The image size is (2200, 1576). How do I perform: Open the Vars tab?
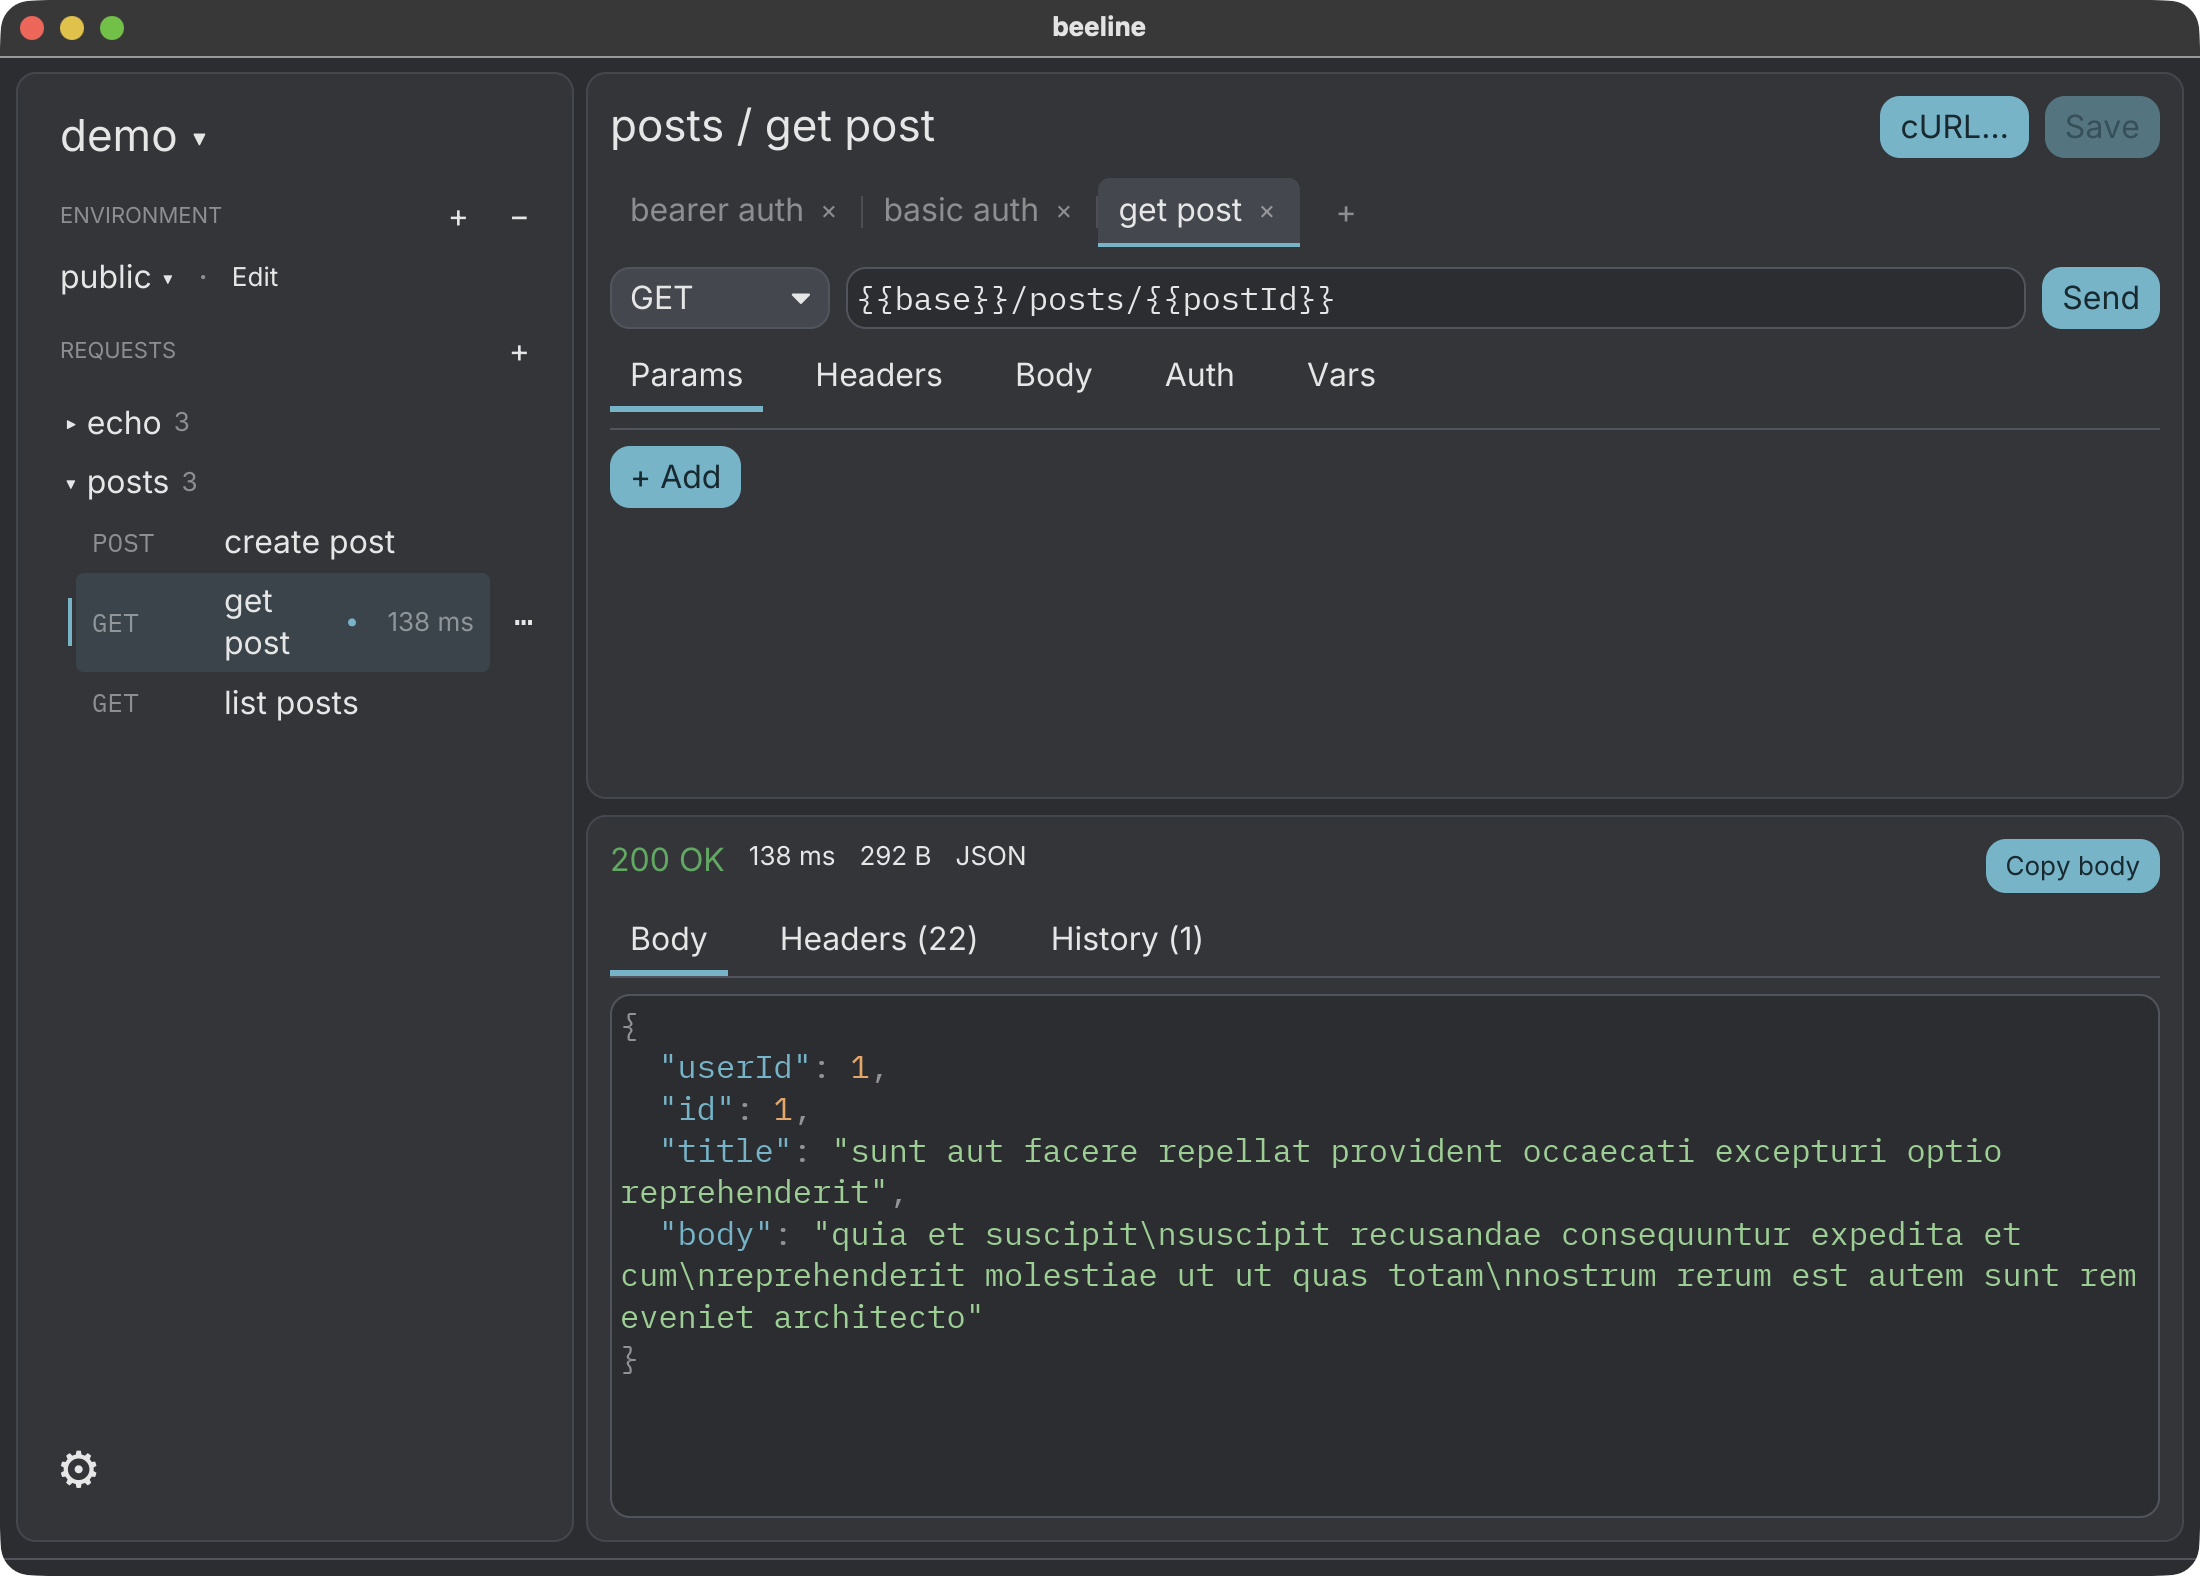click(x=1341, y=376)
